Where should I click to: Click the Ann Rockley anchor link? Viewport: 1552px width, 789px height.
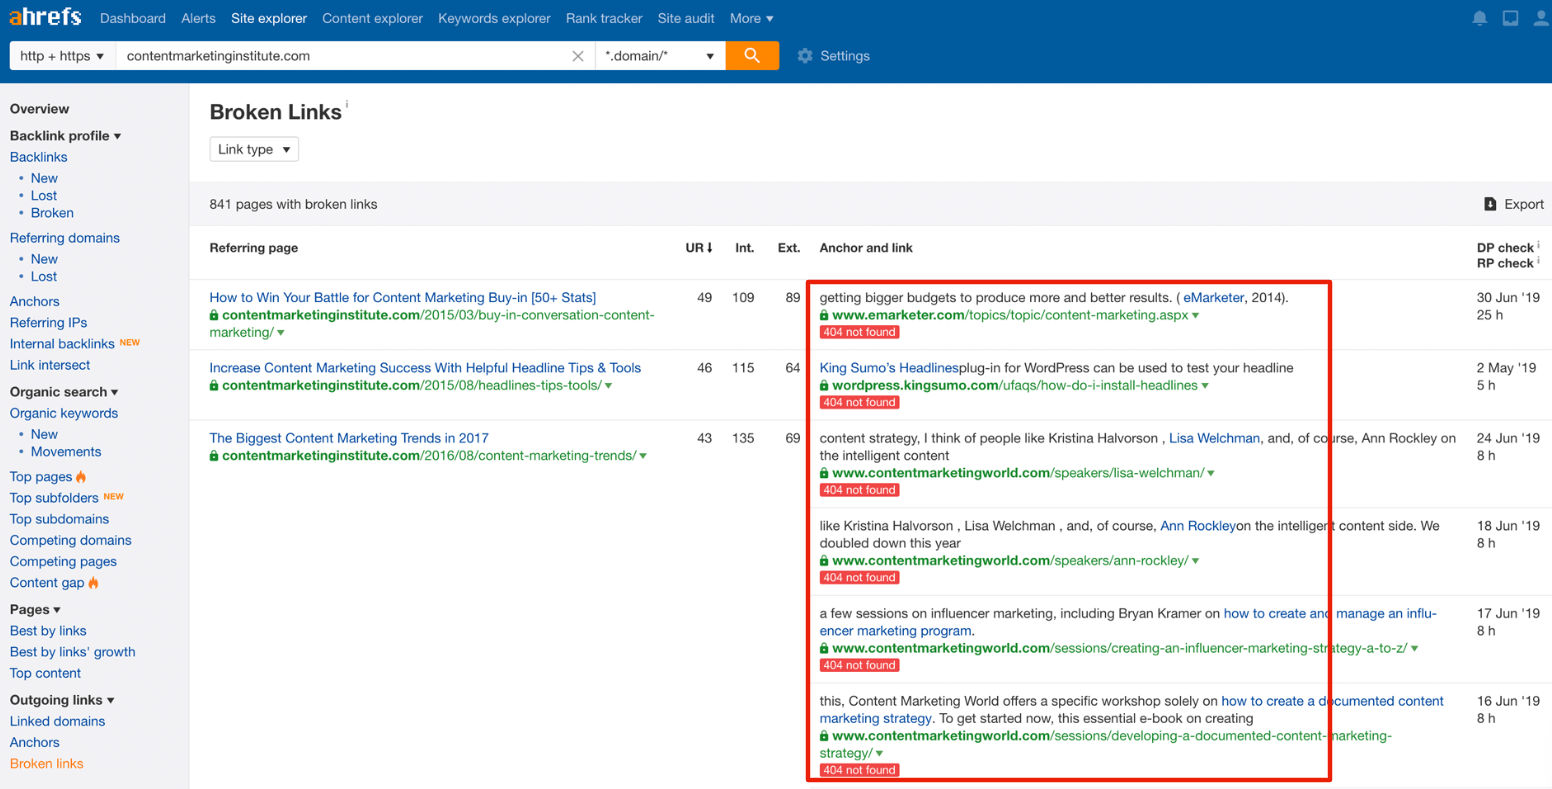(1198, 526)
